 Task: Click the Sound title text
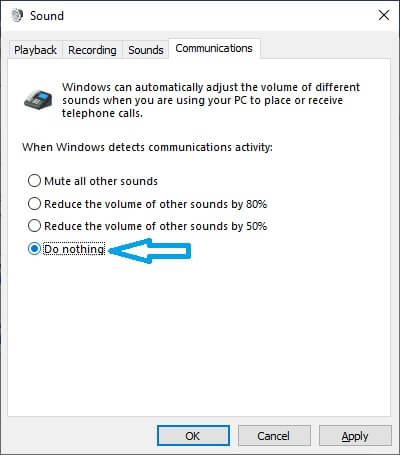tap(47, 16)
